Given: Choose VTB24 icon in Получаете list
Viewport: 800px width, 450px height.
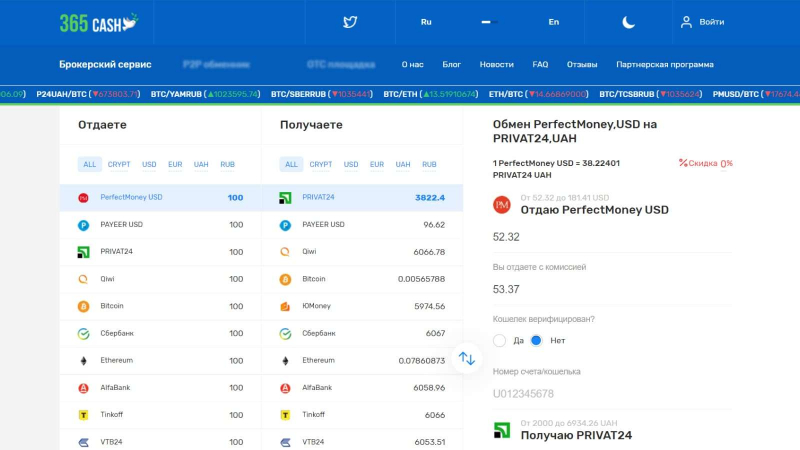Looking at the screenshot, I should (x=285, y=442).
